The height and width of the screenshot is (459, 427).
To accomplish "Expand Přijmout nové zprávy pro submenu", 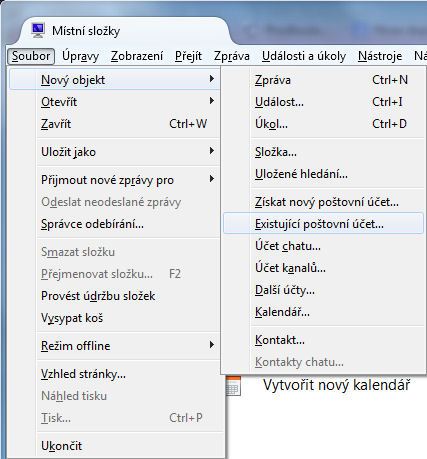I will click(x=212, y=179).
